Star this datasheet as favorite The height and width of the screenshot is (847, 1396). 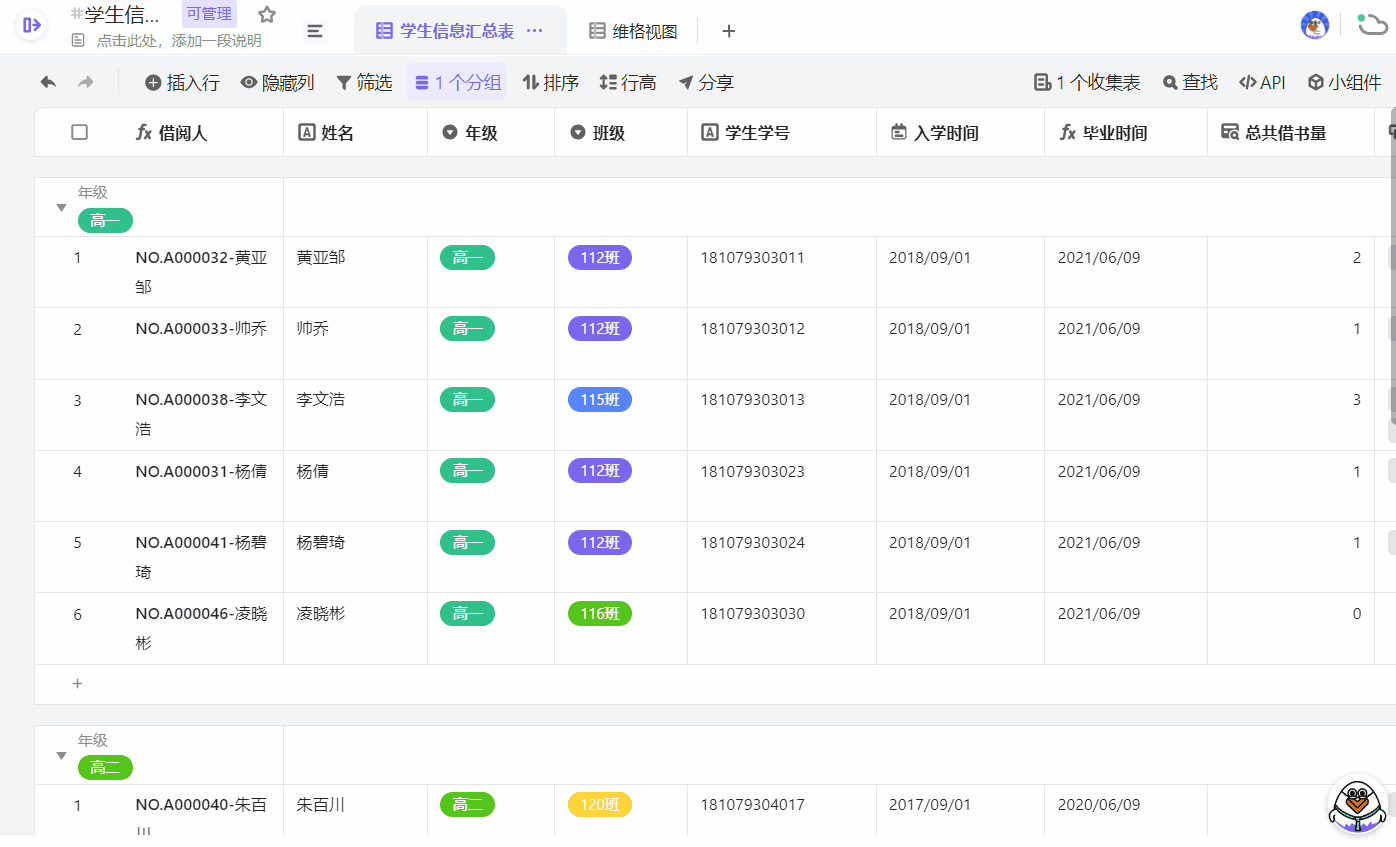click(267, 15)
